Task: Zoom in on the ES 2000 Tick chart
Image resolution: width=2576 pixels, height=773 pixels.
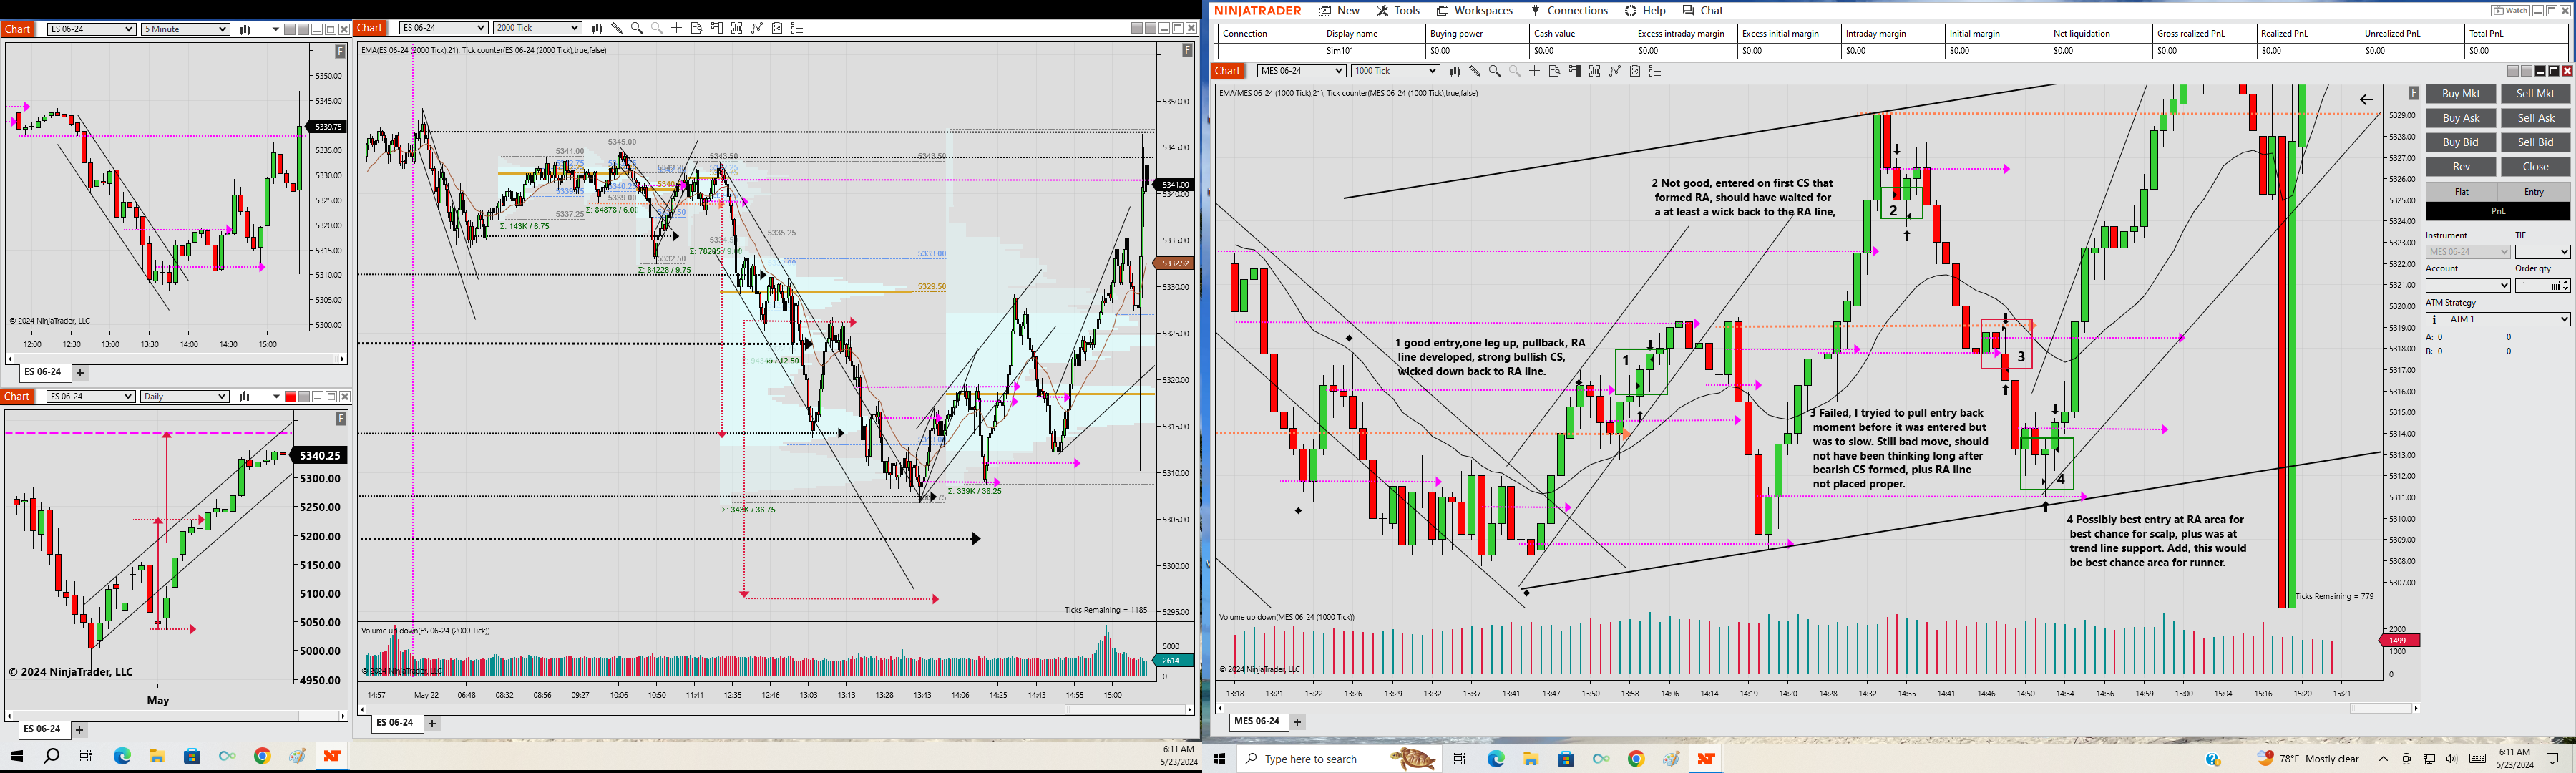Action: [x=636, y=28]
